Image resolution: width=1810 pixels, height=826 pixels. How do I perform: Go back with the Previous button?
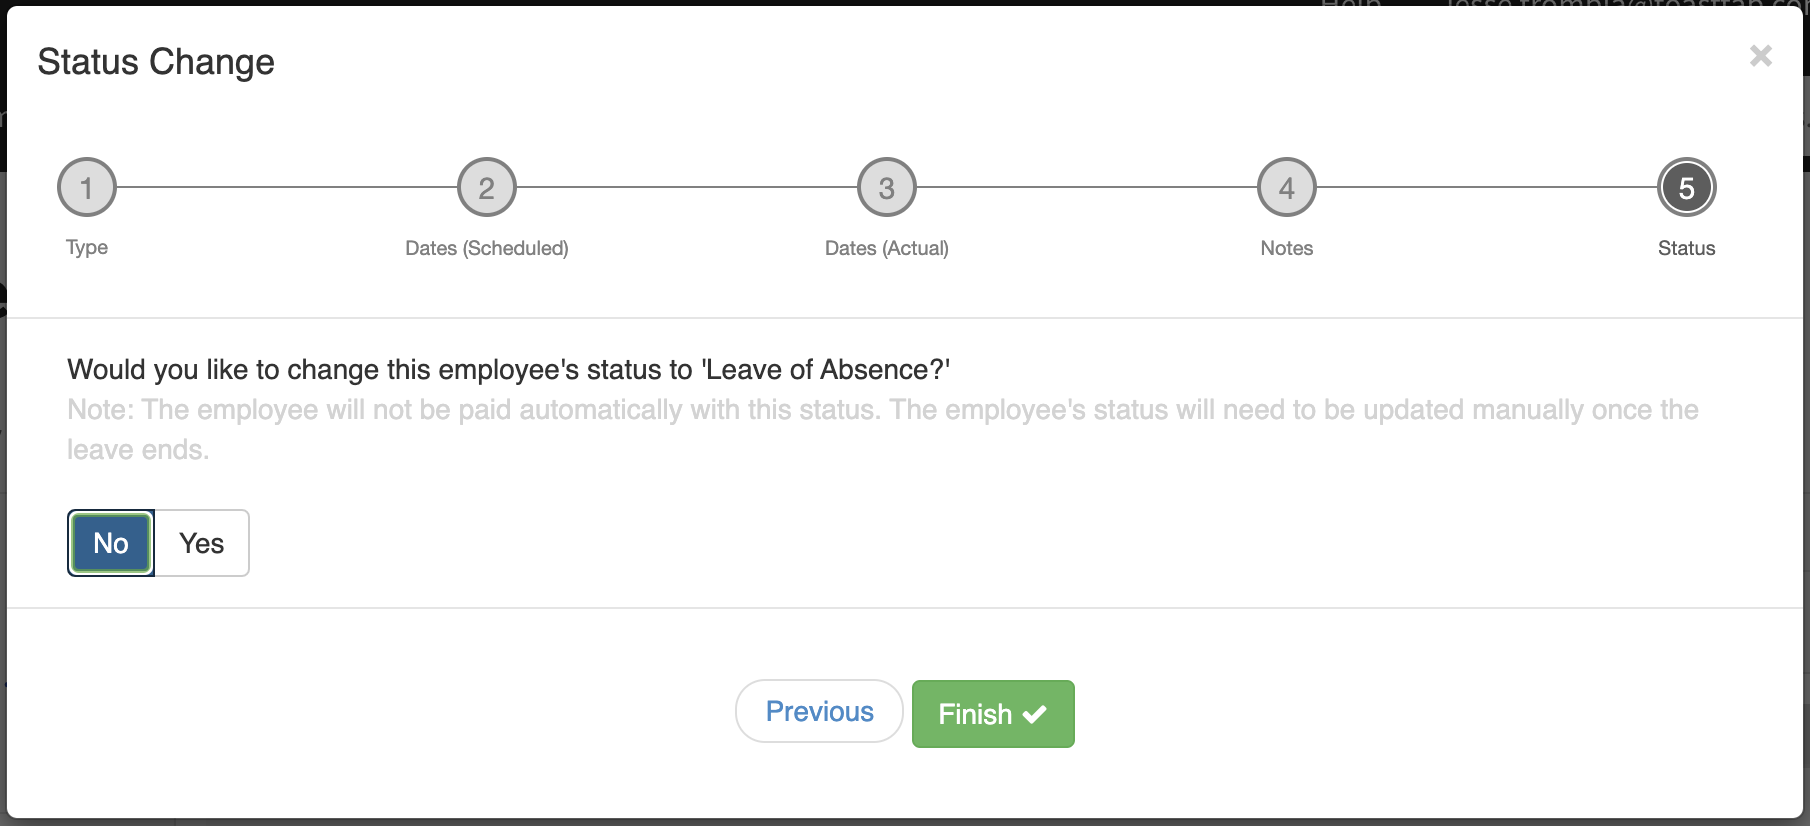click(x=819, y=711)
